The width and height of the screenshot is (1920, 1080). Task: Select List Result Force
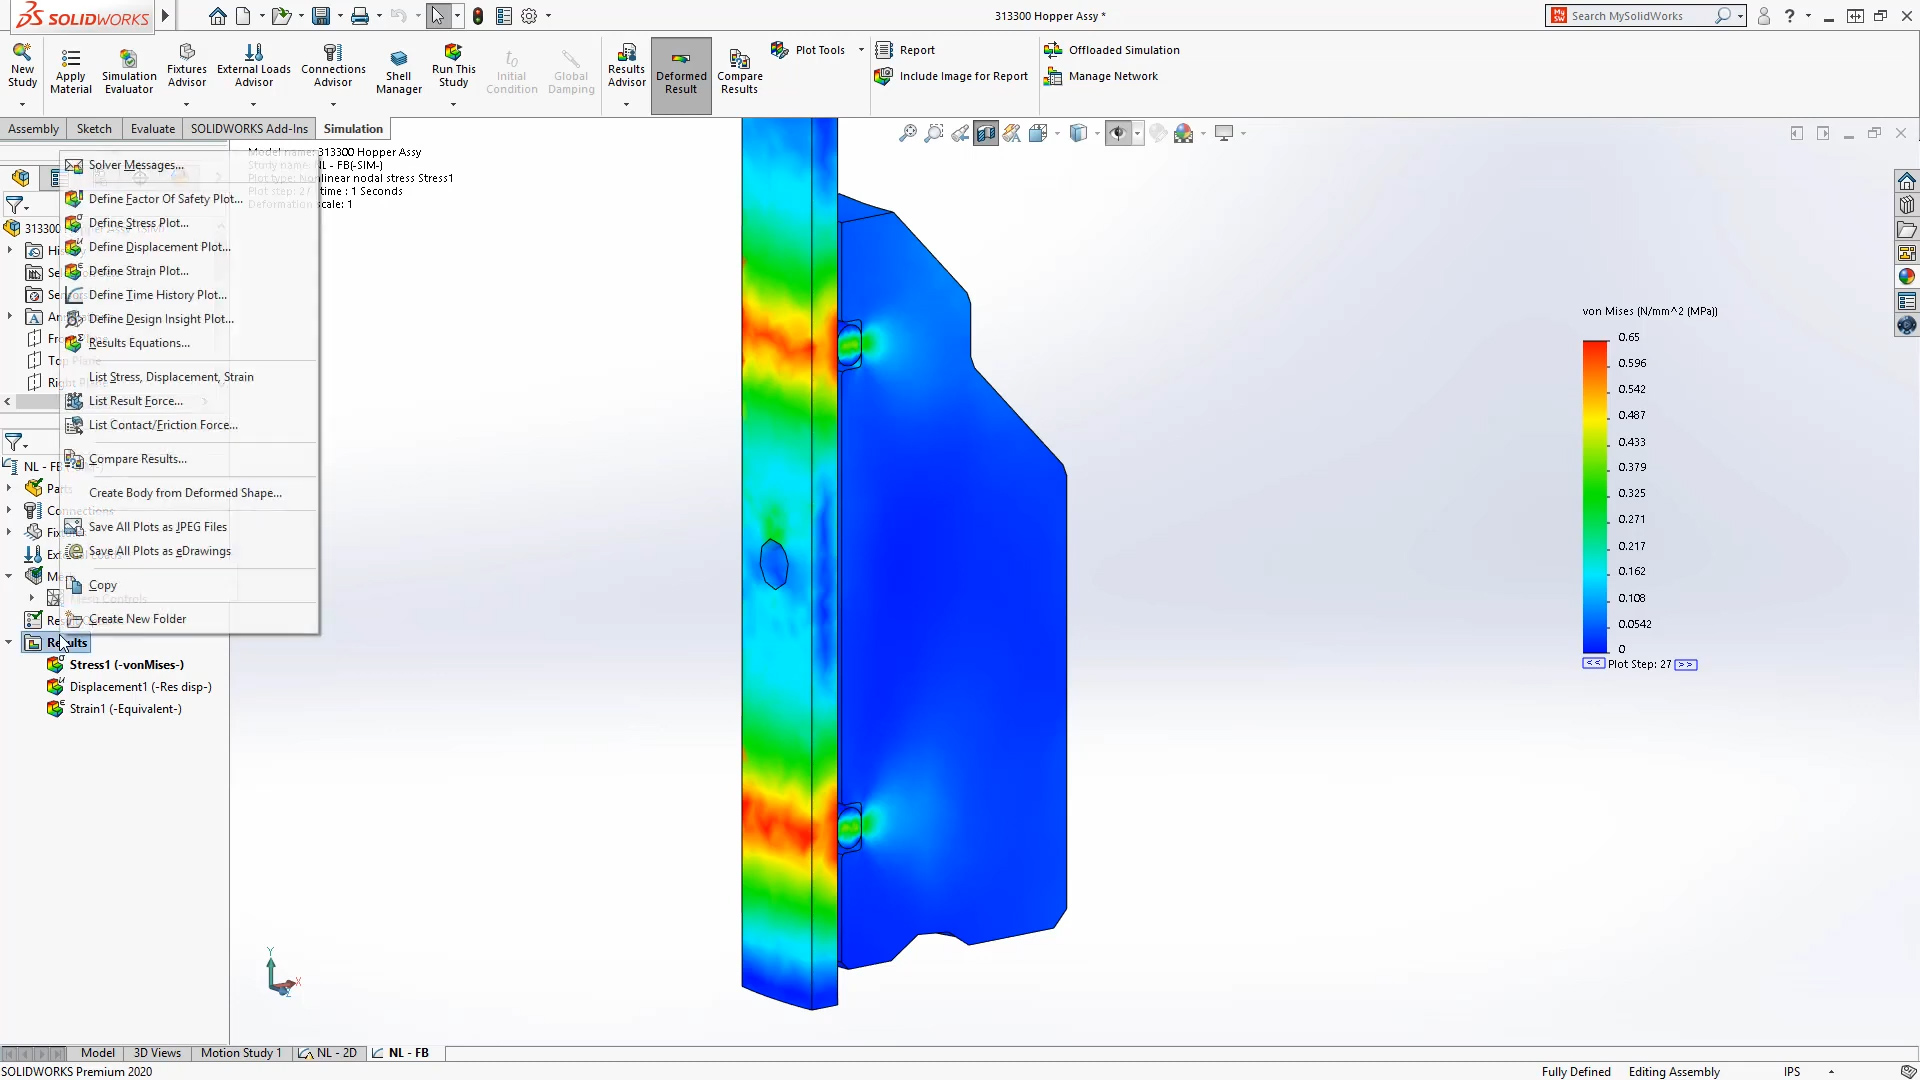click(x=189, y=401)
